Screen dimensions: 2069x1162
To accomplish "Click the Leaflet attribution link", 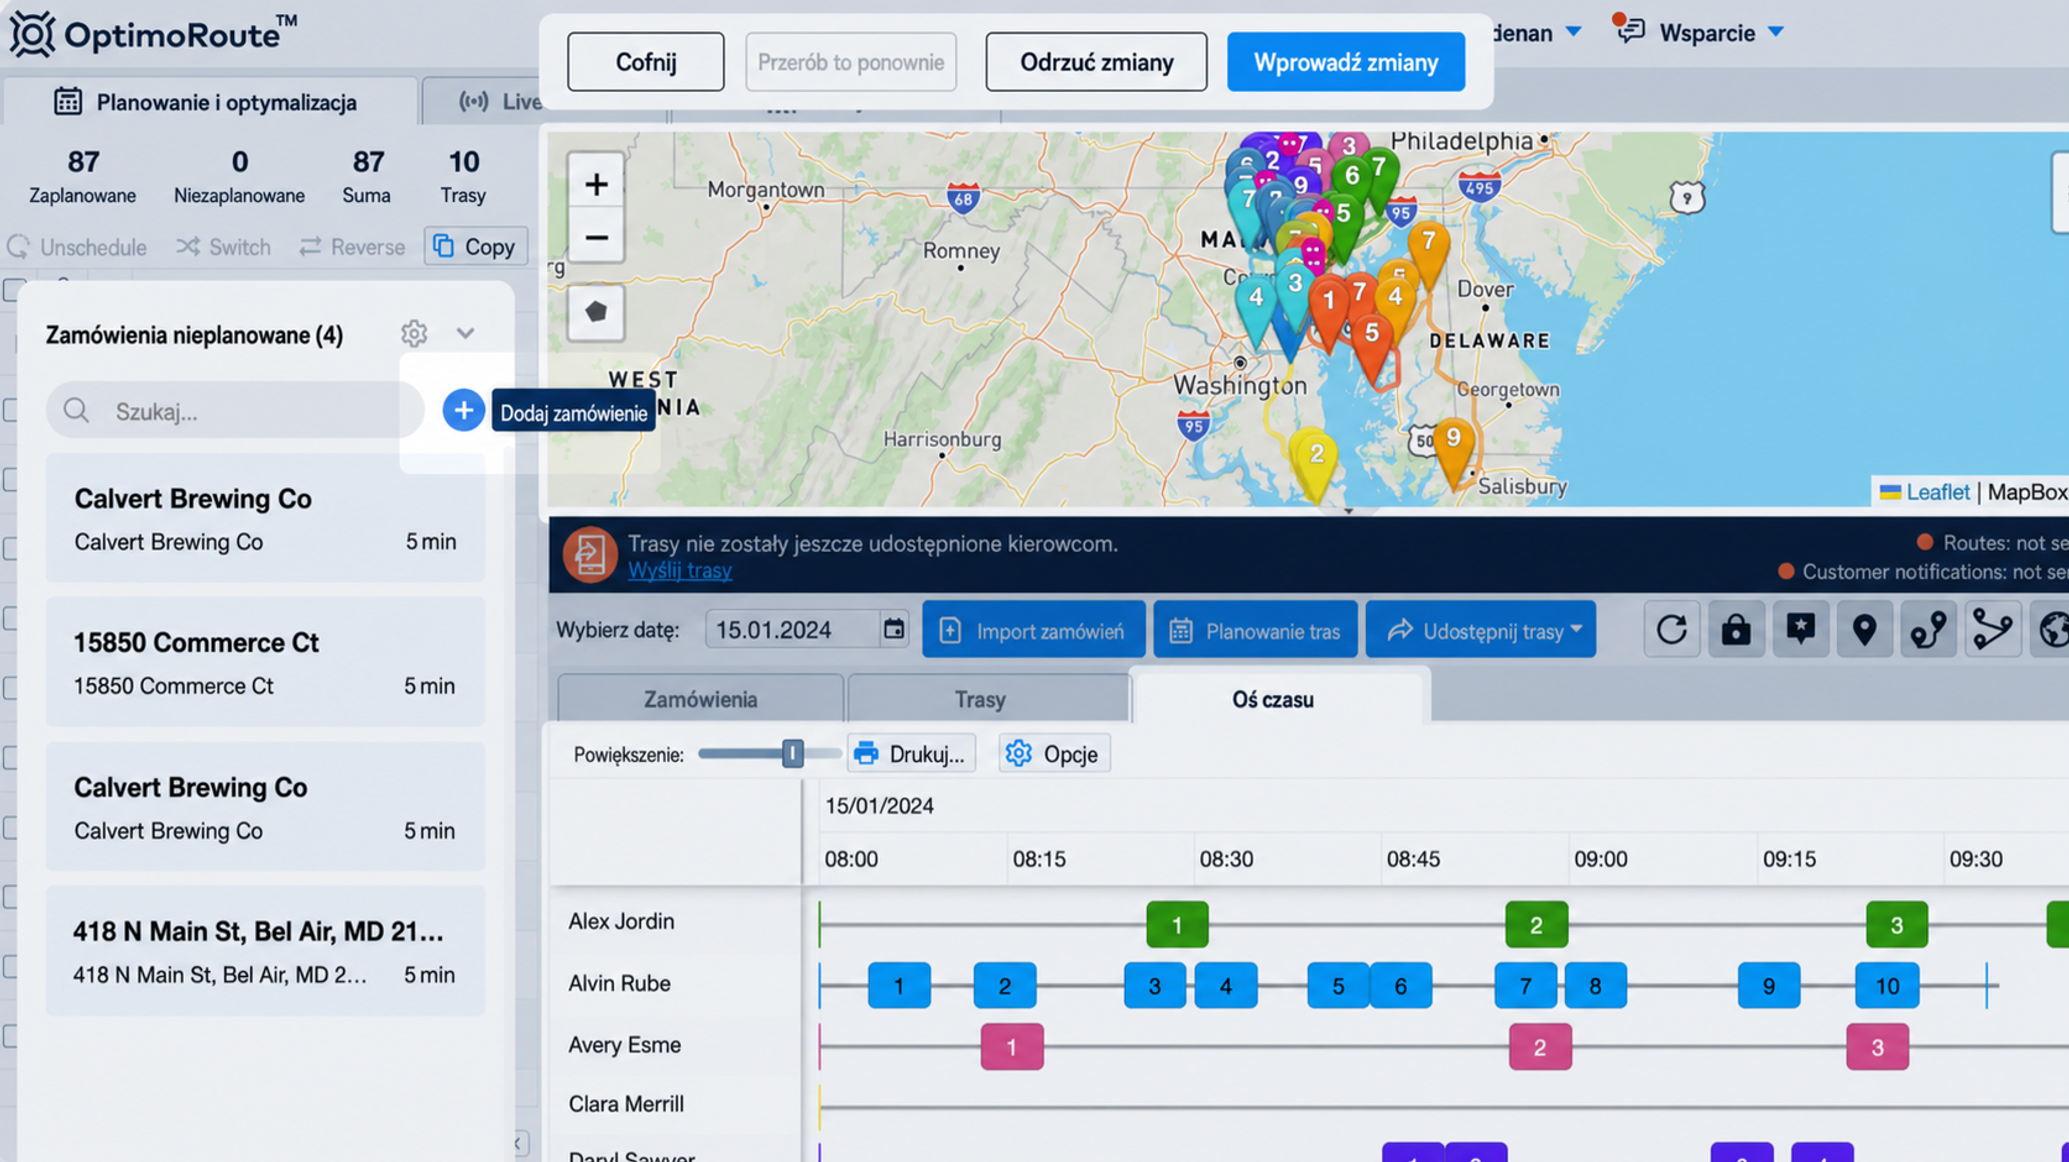I will click(x=1937, y=492).
